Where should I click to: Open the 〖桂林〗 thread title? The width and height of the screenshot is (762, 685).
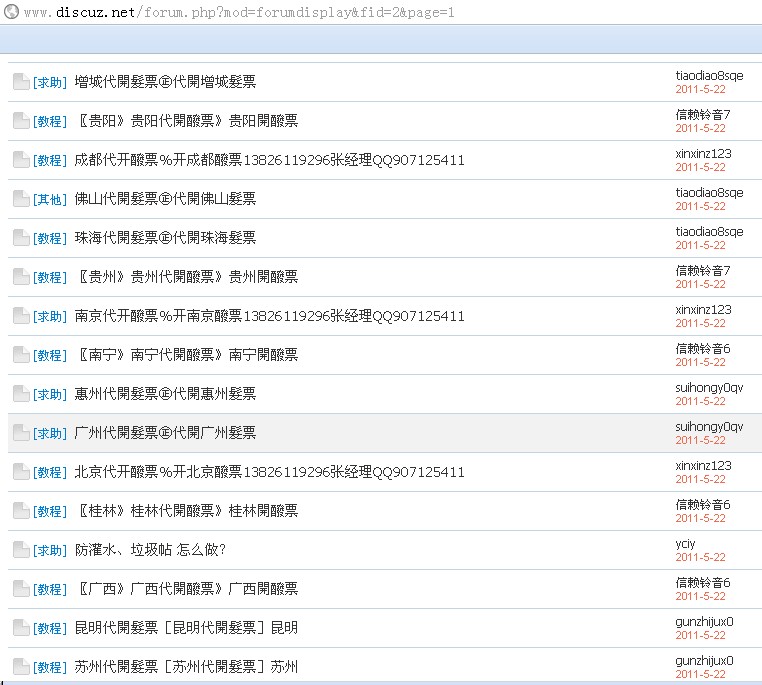click(187, 511)
